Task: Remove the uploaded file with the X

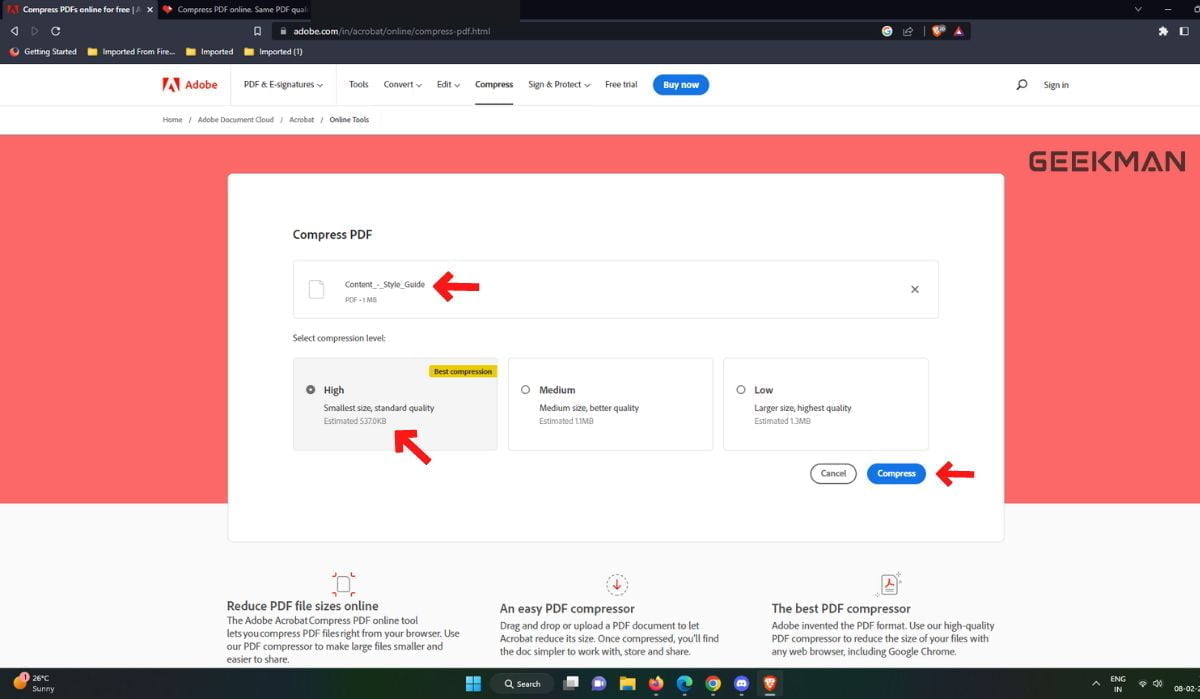Action: click(914, 289)
